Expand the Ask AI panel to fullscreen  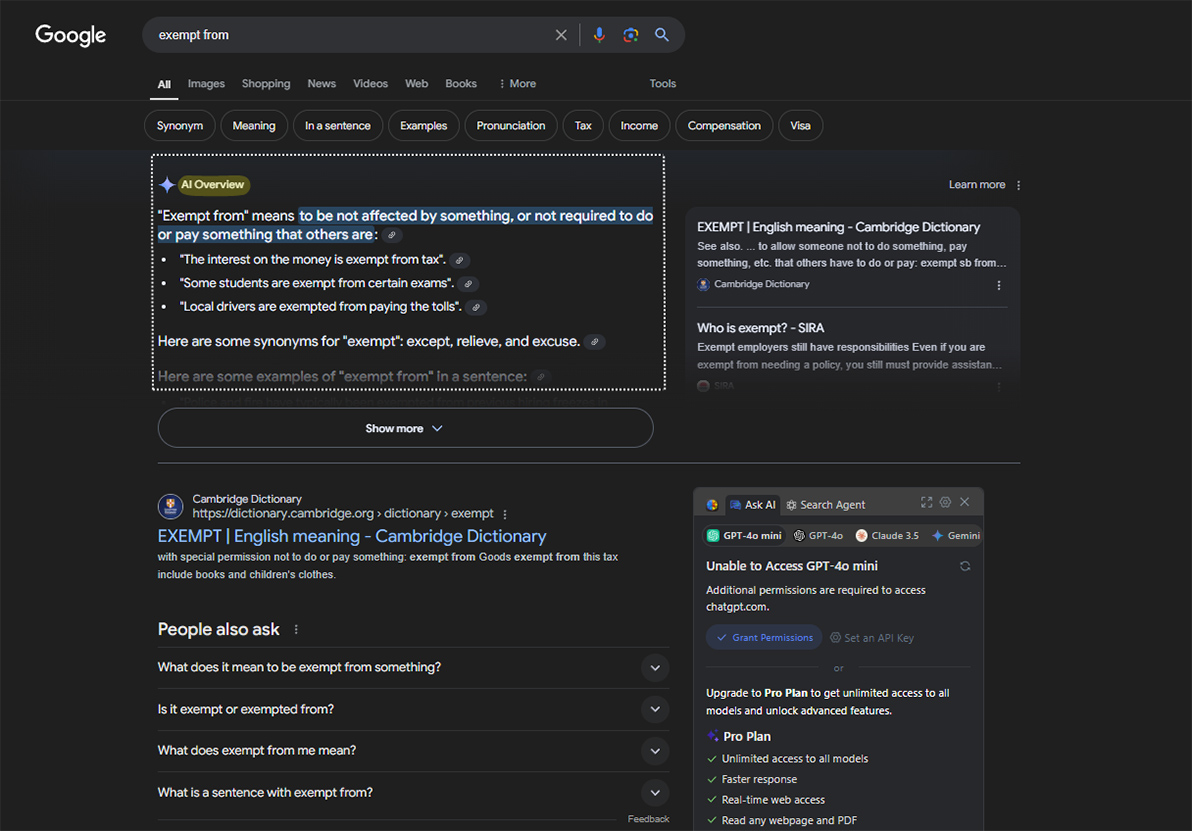click(x=926, y=503)
